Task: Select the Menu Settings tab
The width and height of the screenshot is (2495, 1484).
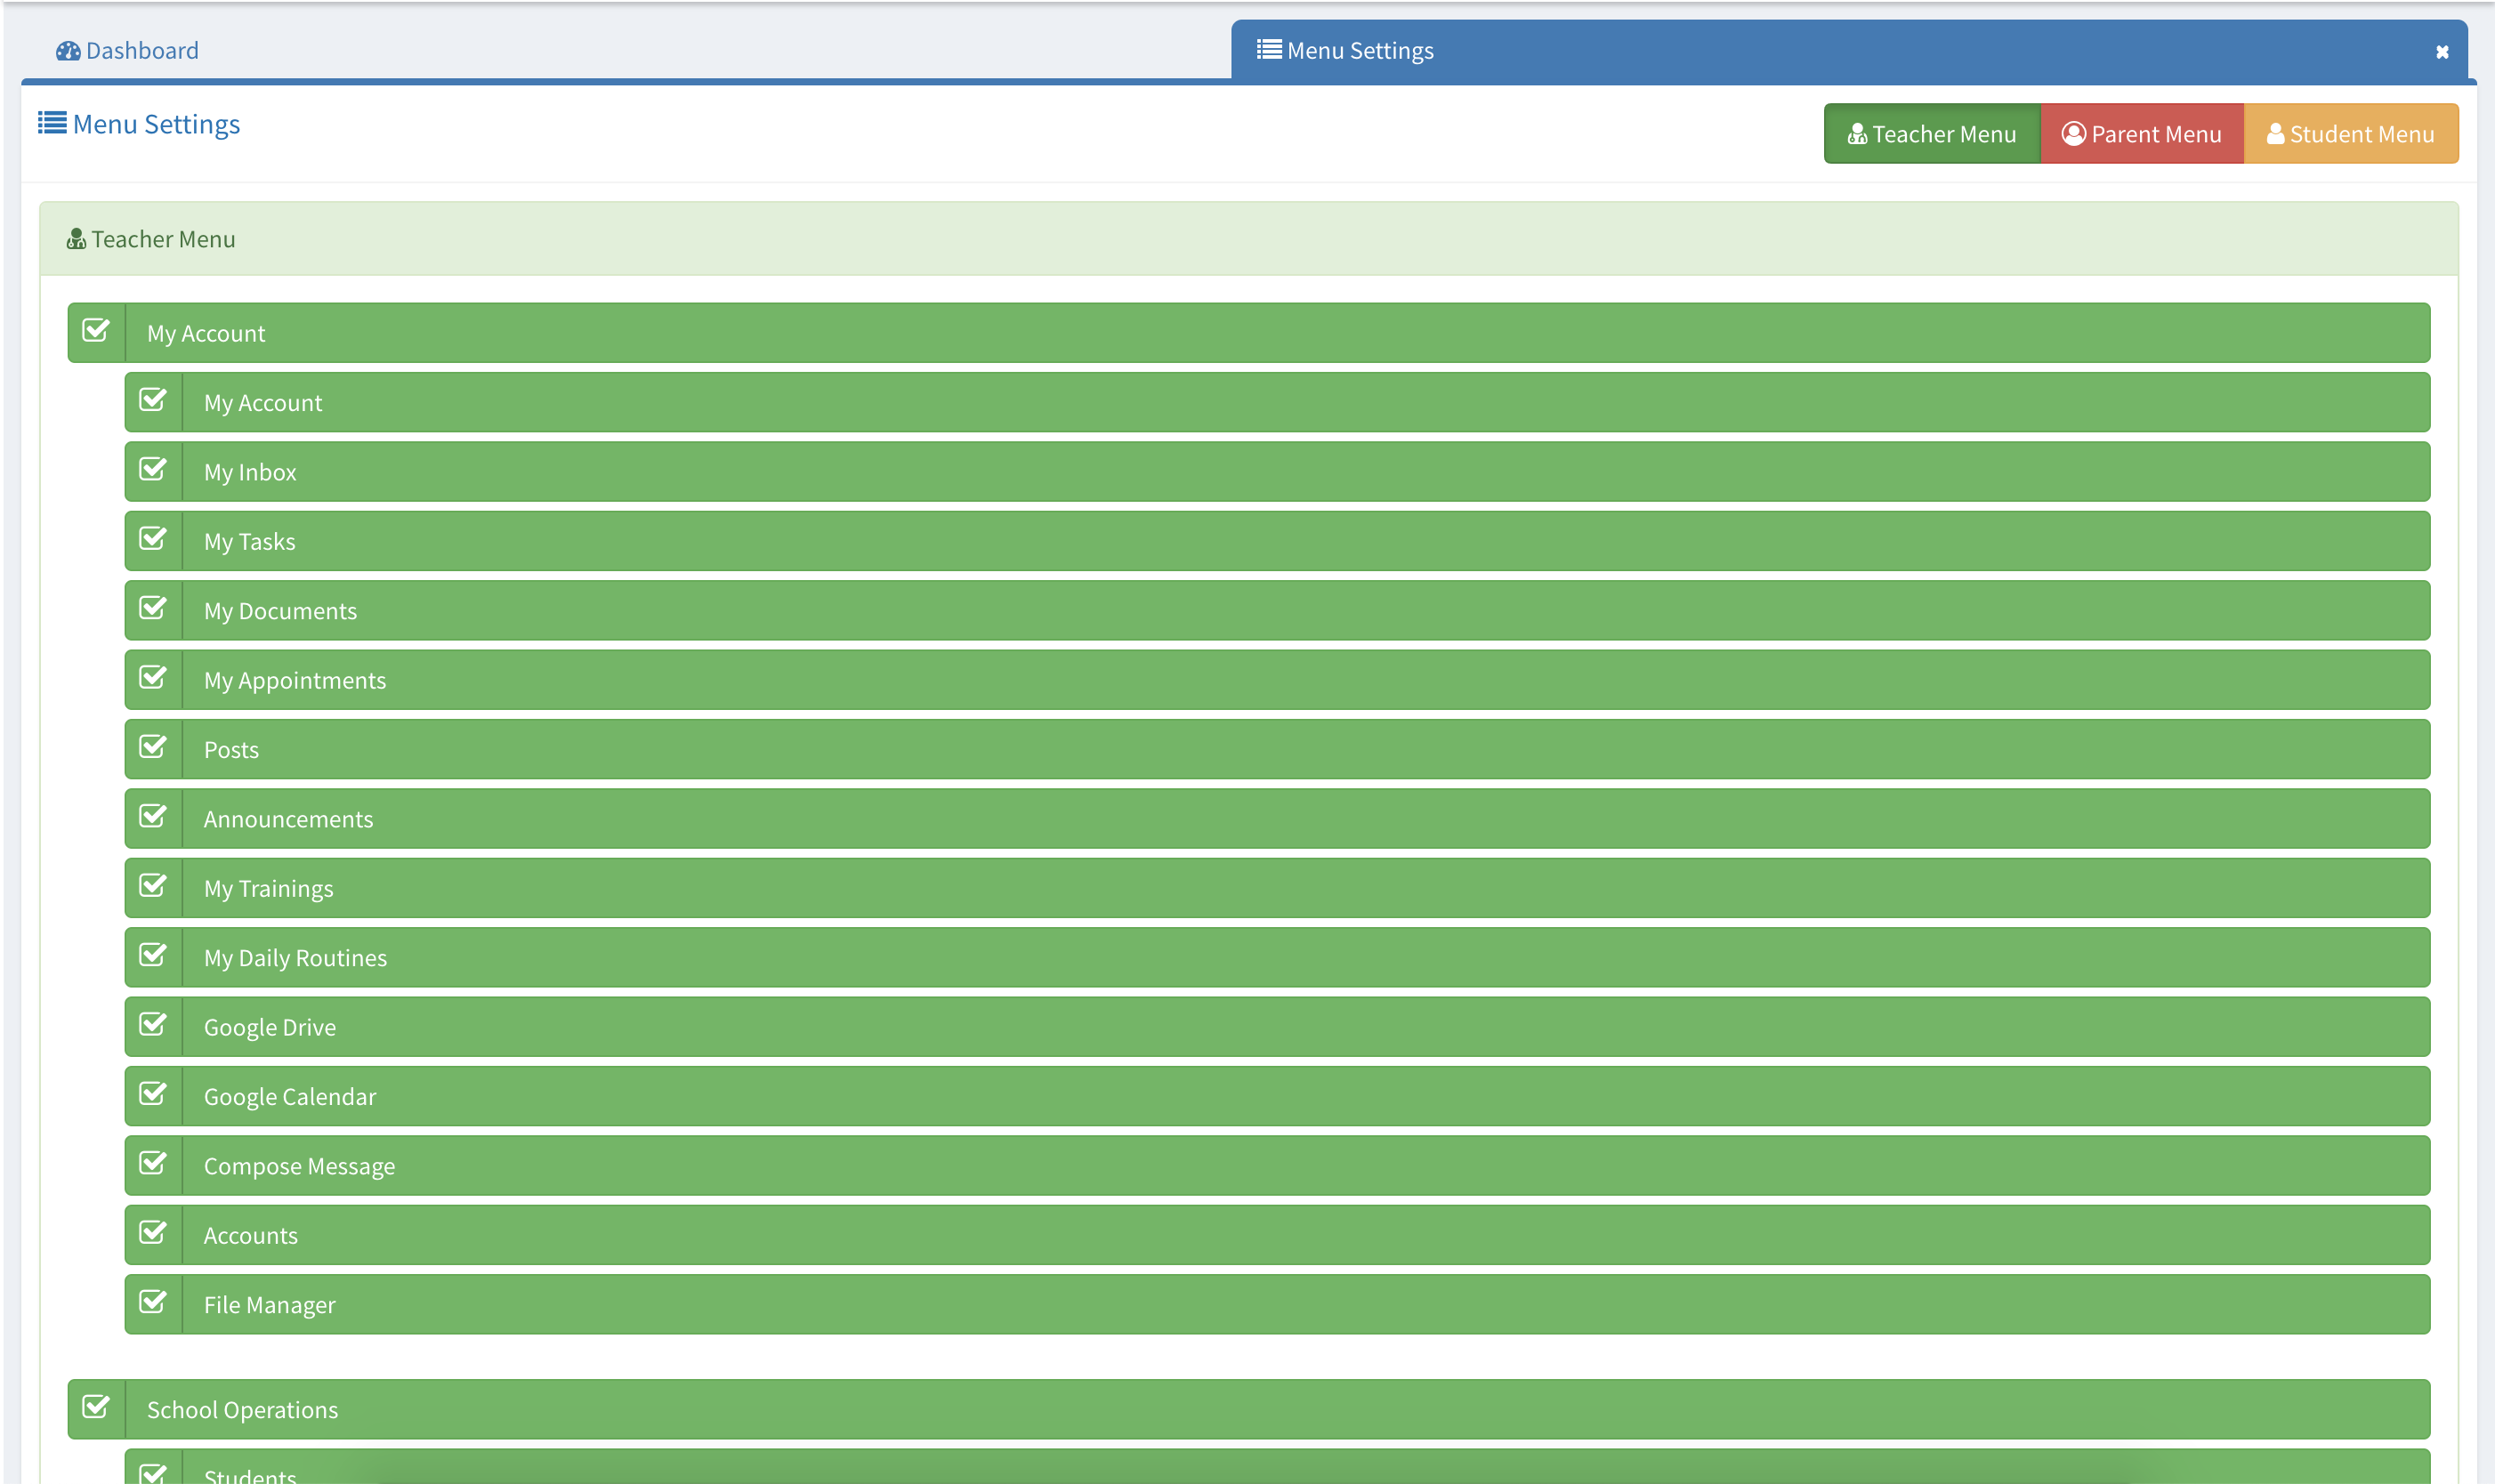Action: pos(1360,51)
